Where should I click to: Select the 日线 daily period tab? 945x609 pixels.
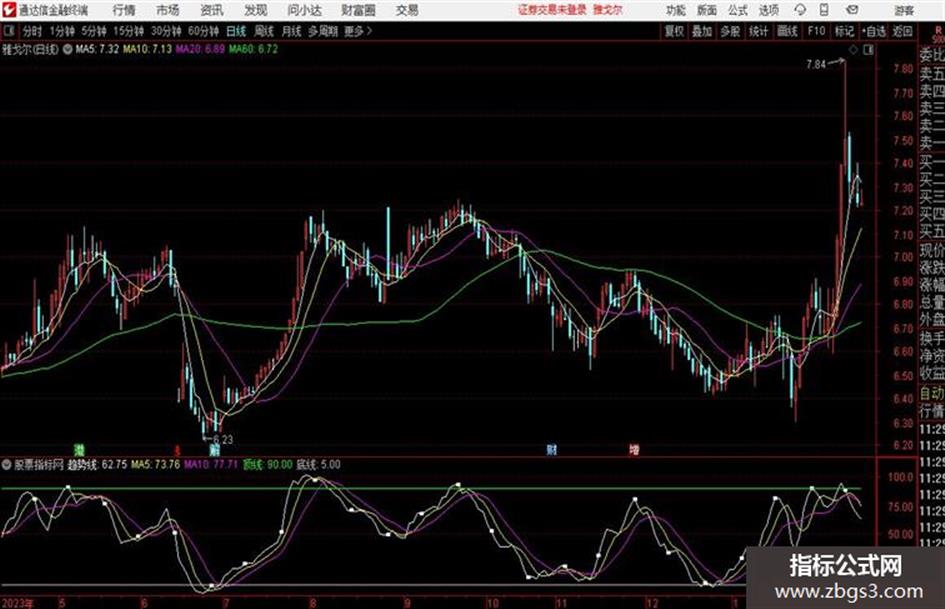(236, 31)
